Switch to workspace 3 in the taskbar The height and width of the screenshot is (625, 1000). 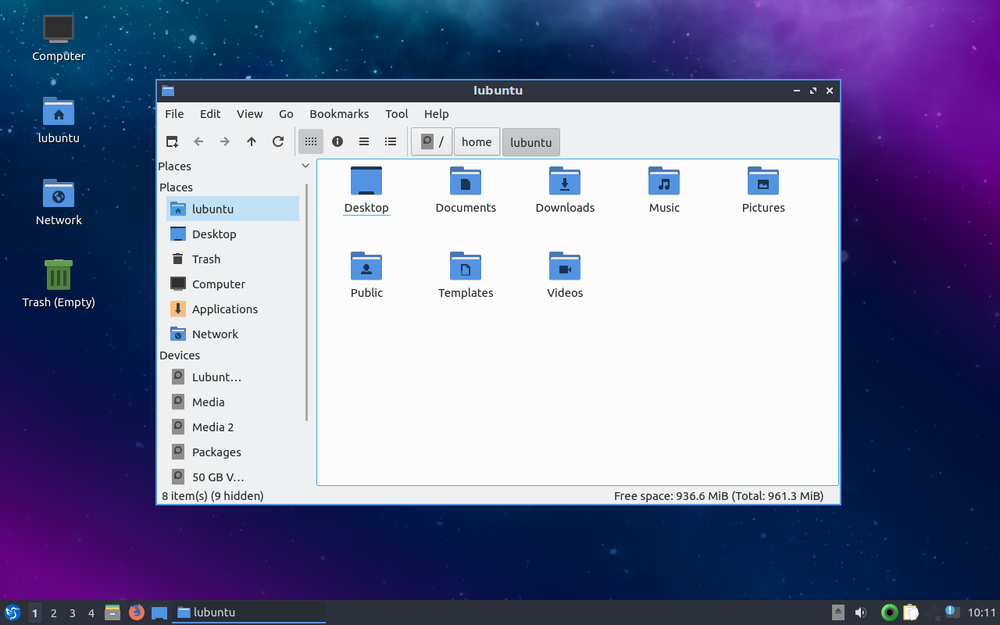tap(71, 612)
